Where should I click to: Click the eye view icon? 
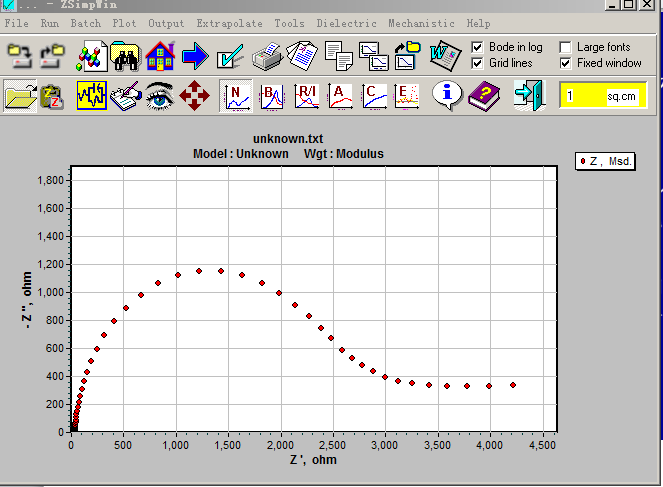pos(158,96)
